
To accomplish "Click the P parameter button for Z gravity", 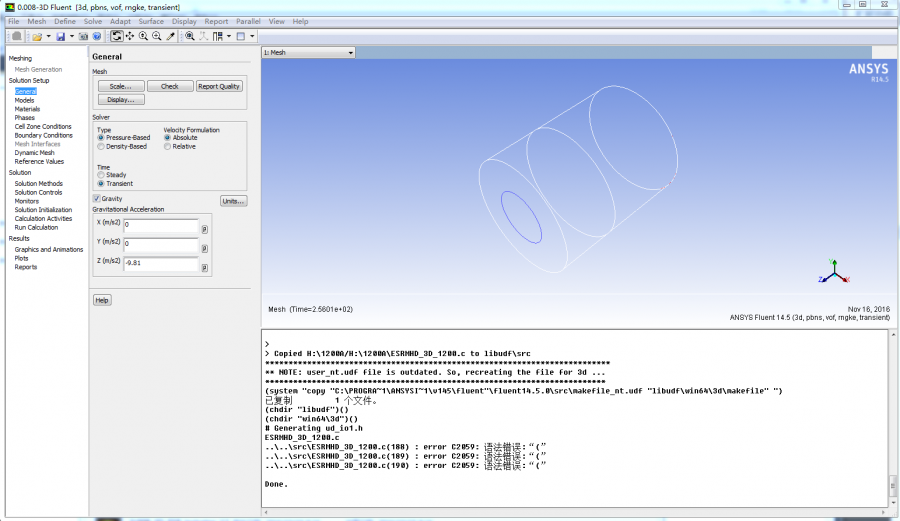I will tap(204, 267).
